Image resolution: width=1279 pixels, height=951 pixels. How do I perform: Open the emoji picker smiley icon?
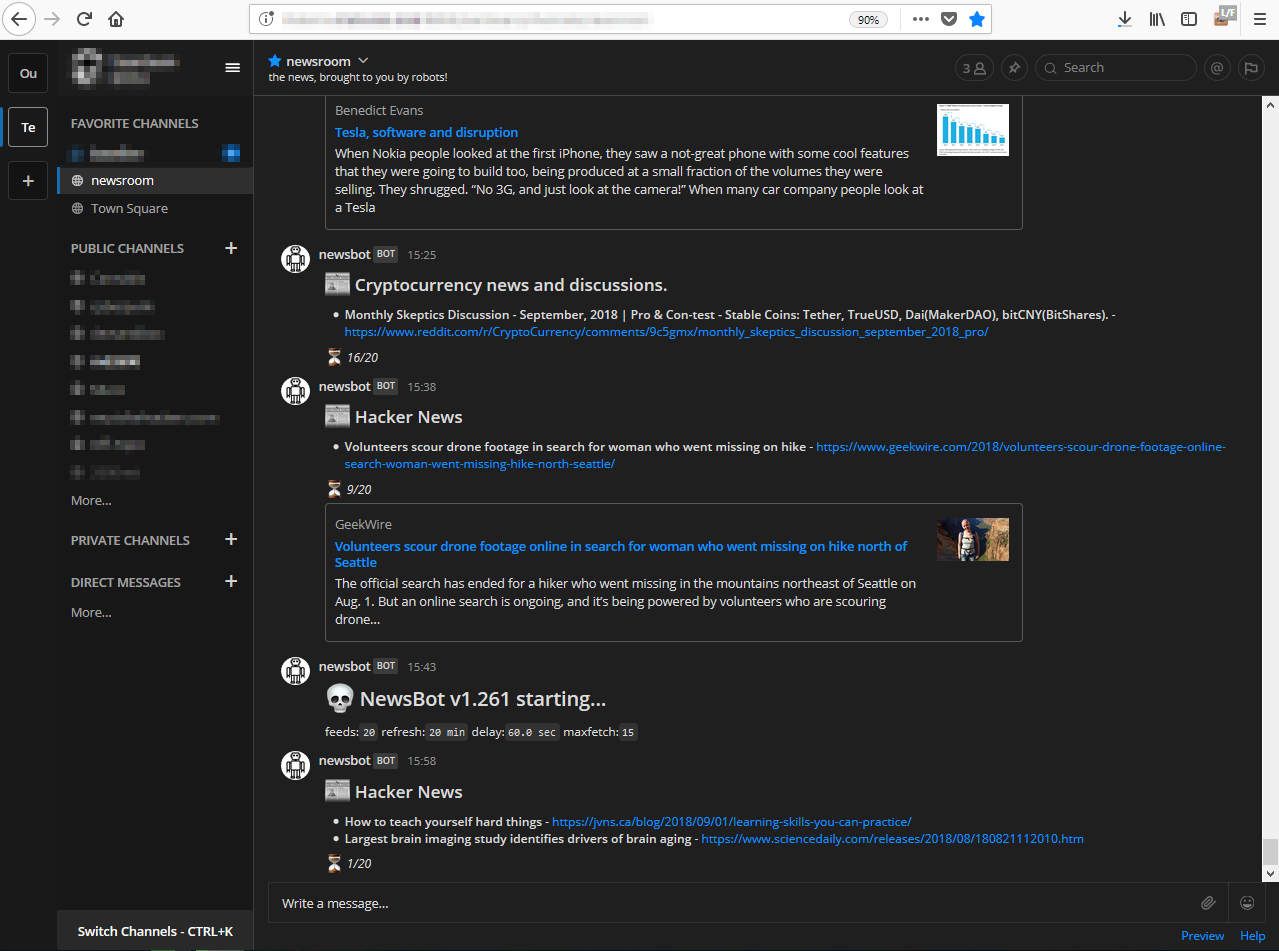pos(1246,903)
